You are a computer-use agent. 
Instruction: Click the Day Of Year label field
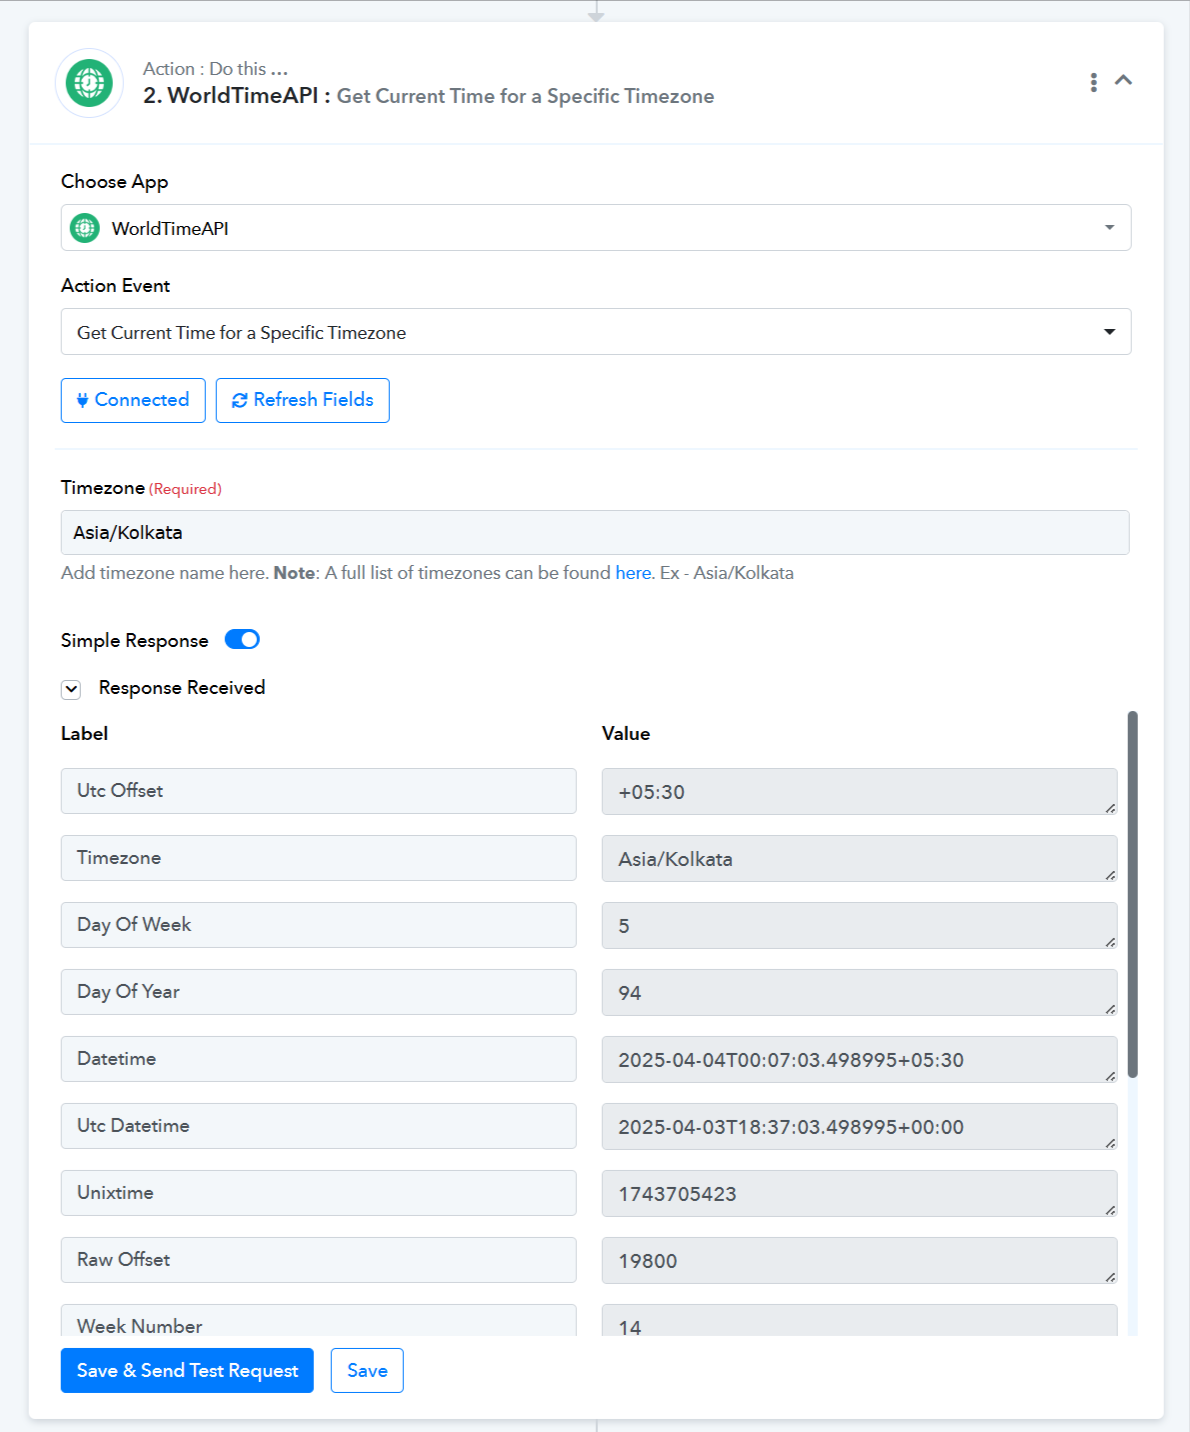tap(319, 992)
